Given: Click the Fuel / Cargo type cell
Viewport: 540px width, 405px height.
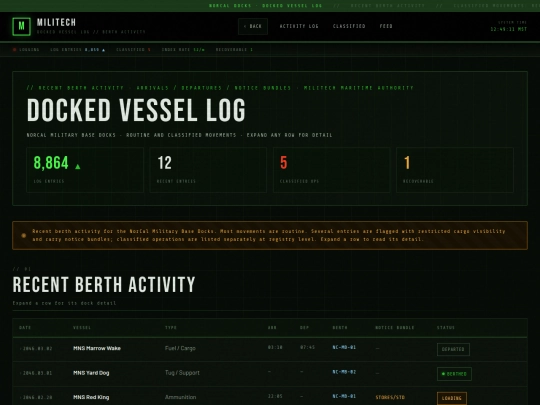Looking at the screenshot, I should pos(180,348).
